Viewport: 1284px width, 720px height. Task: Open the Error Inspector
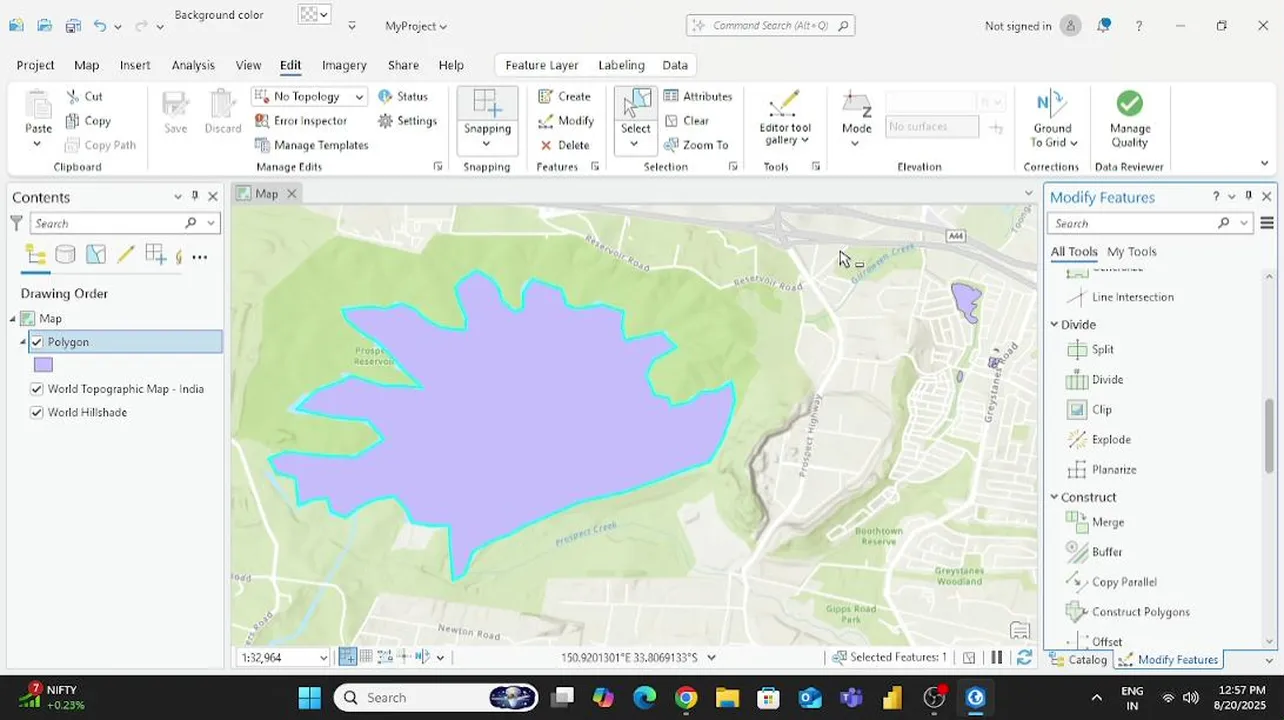click(x=300, y=120)
